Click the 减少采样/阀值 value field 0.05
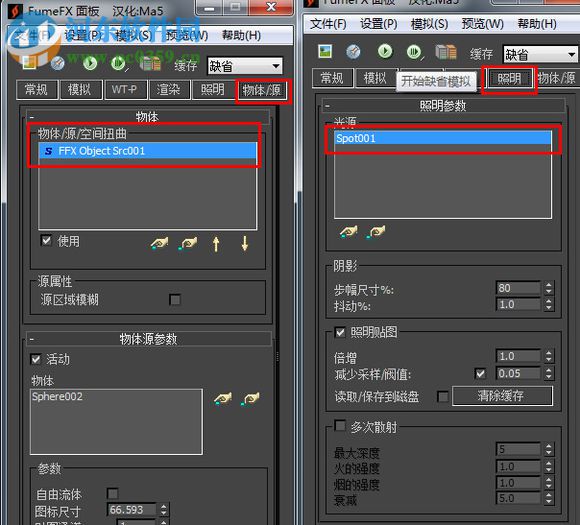Viewport: 580px width, 525px height. pos(518,374)
